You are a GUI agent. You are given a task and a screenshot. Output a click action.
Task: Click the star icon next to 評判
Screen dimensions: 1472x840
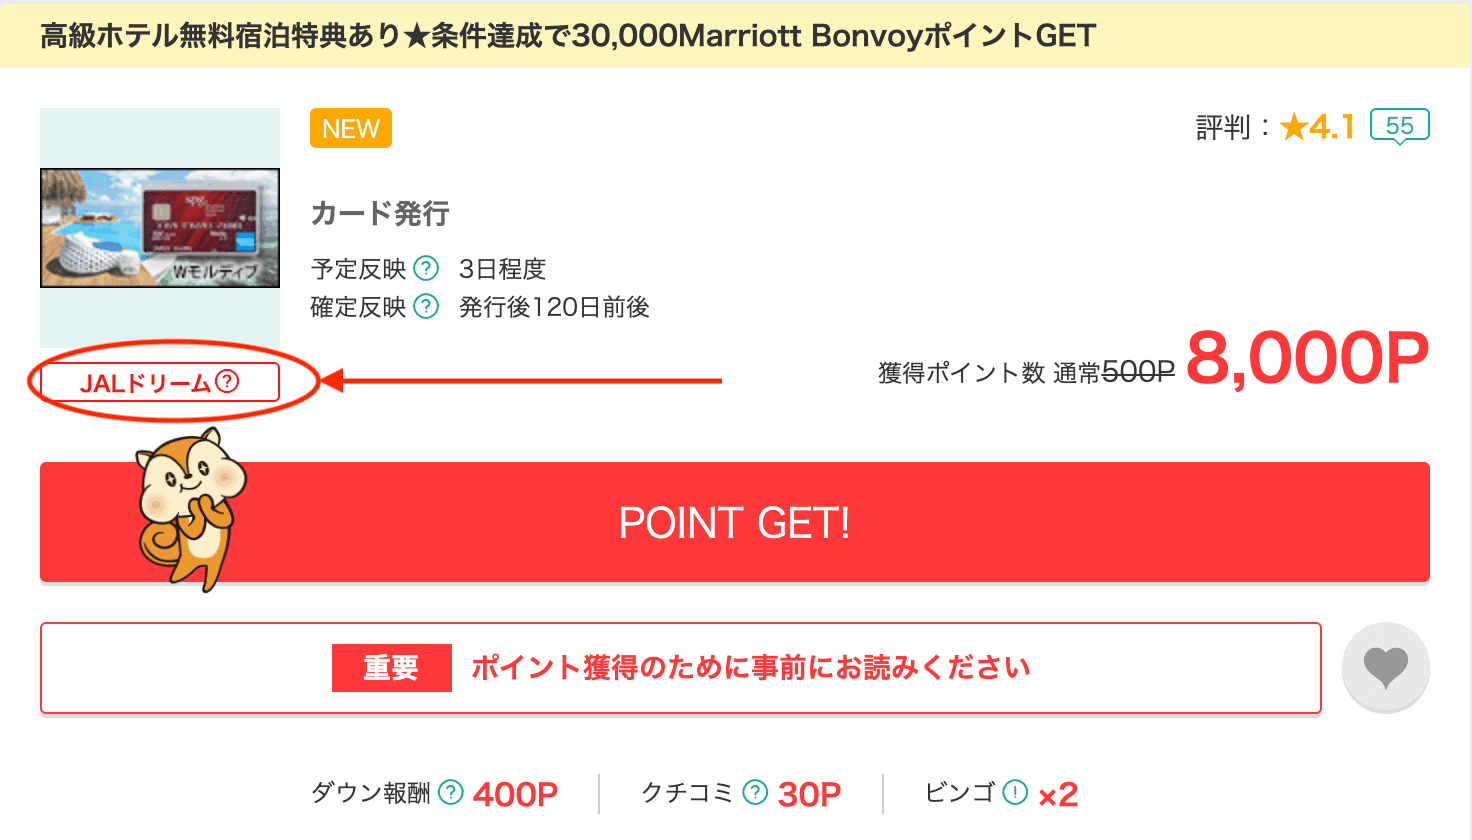1294,124
